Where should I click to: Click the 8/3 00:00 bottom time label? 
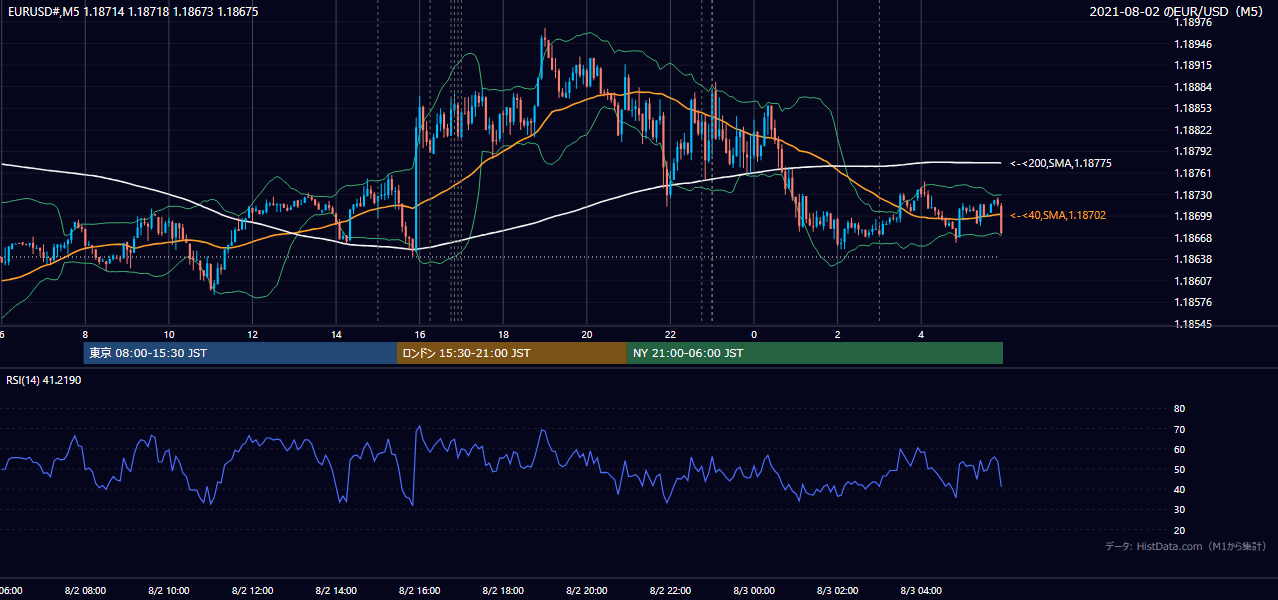(753, 590)
